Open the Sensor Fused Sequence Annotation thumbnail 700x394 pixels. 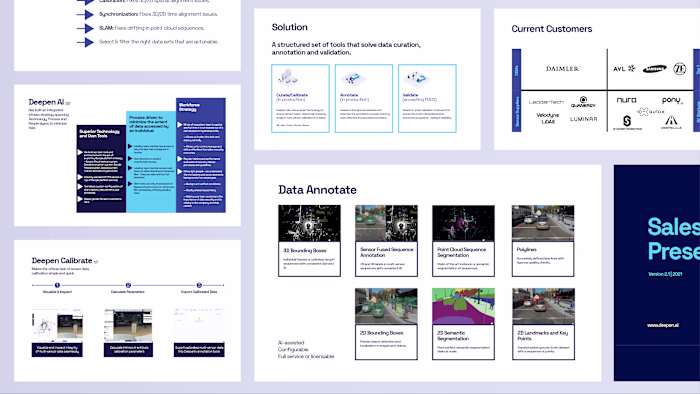[387, 224]
